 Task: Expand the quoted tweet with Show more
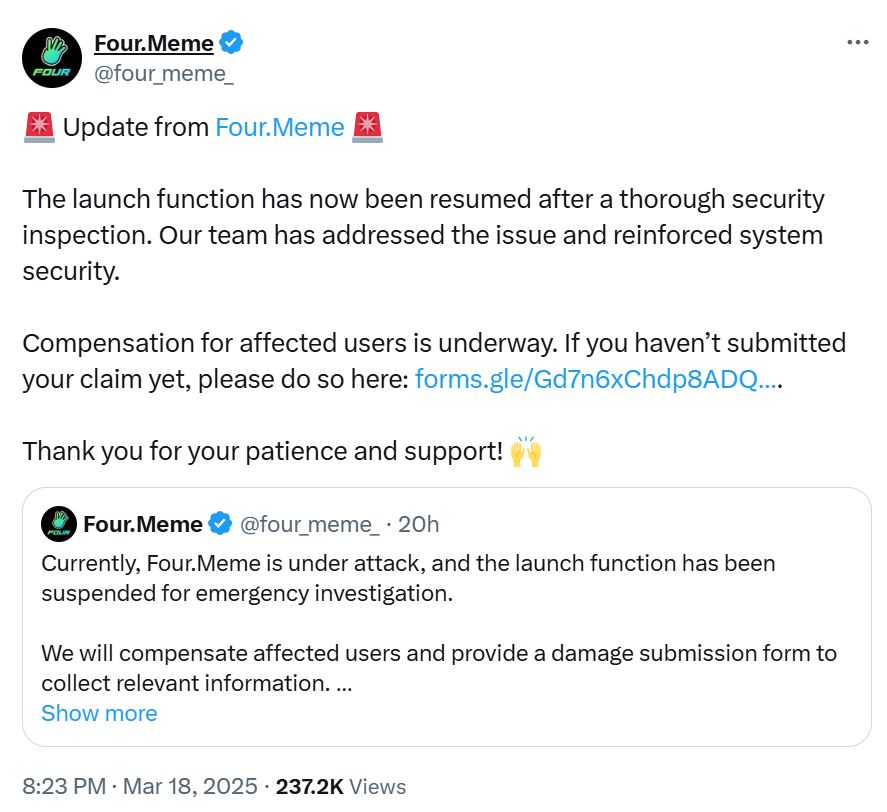(99, 713)
